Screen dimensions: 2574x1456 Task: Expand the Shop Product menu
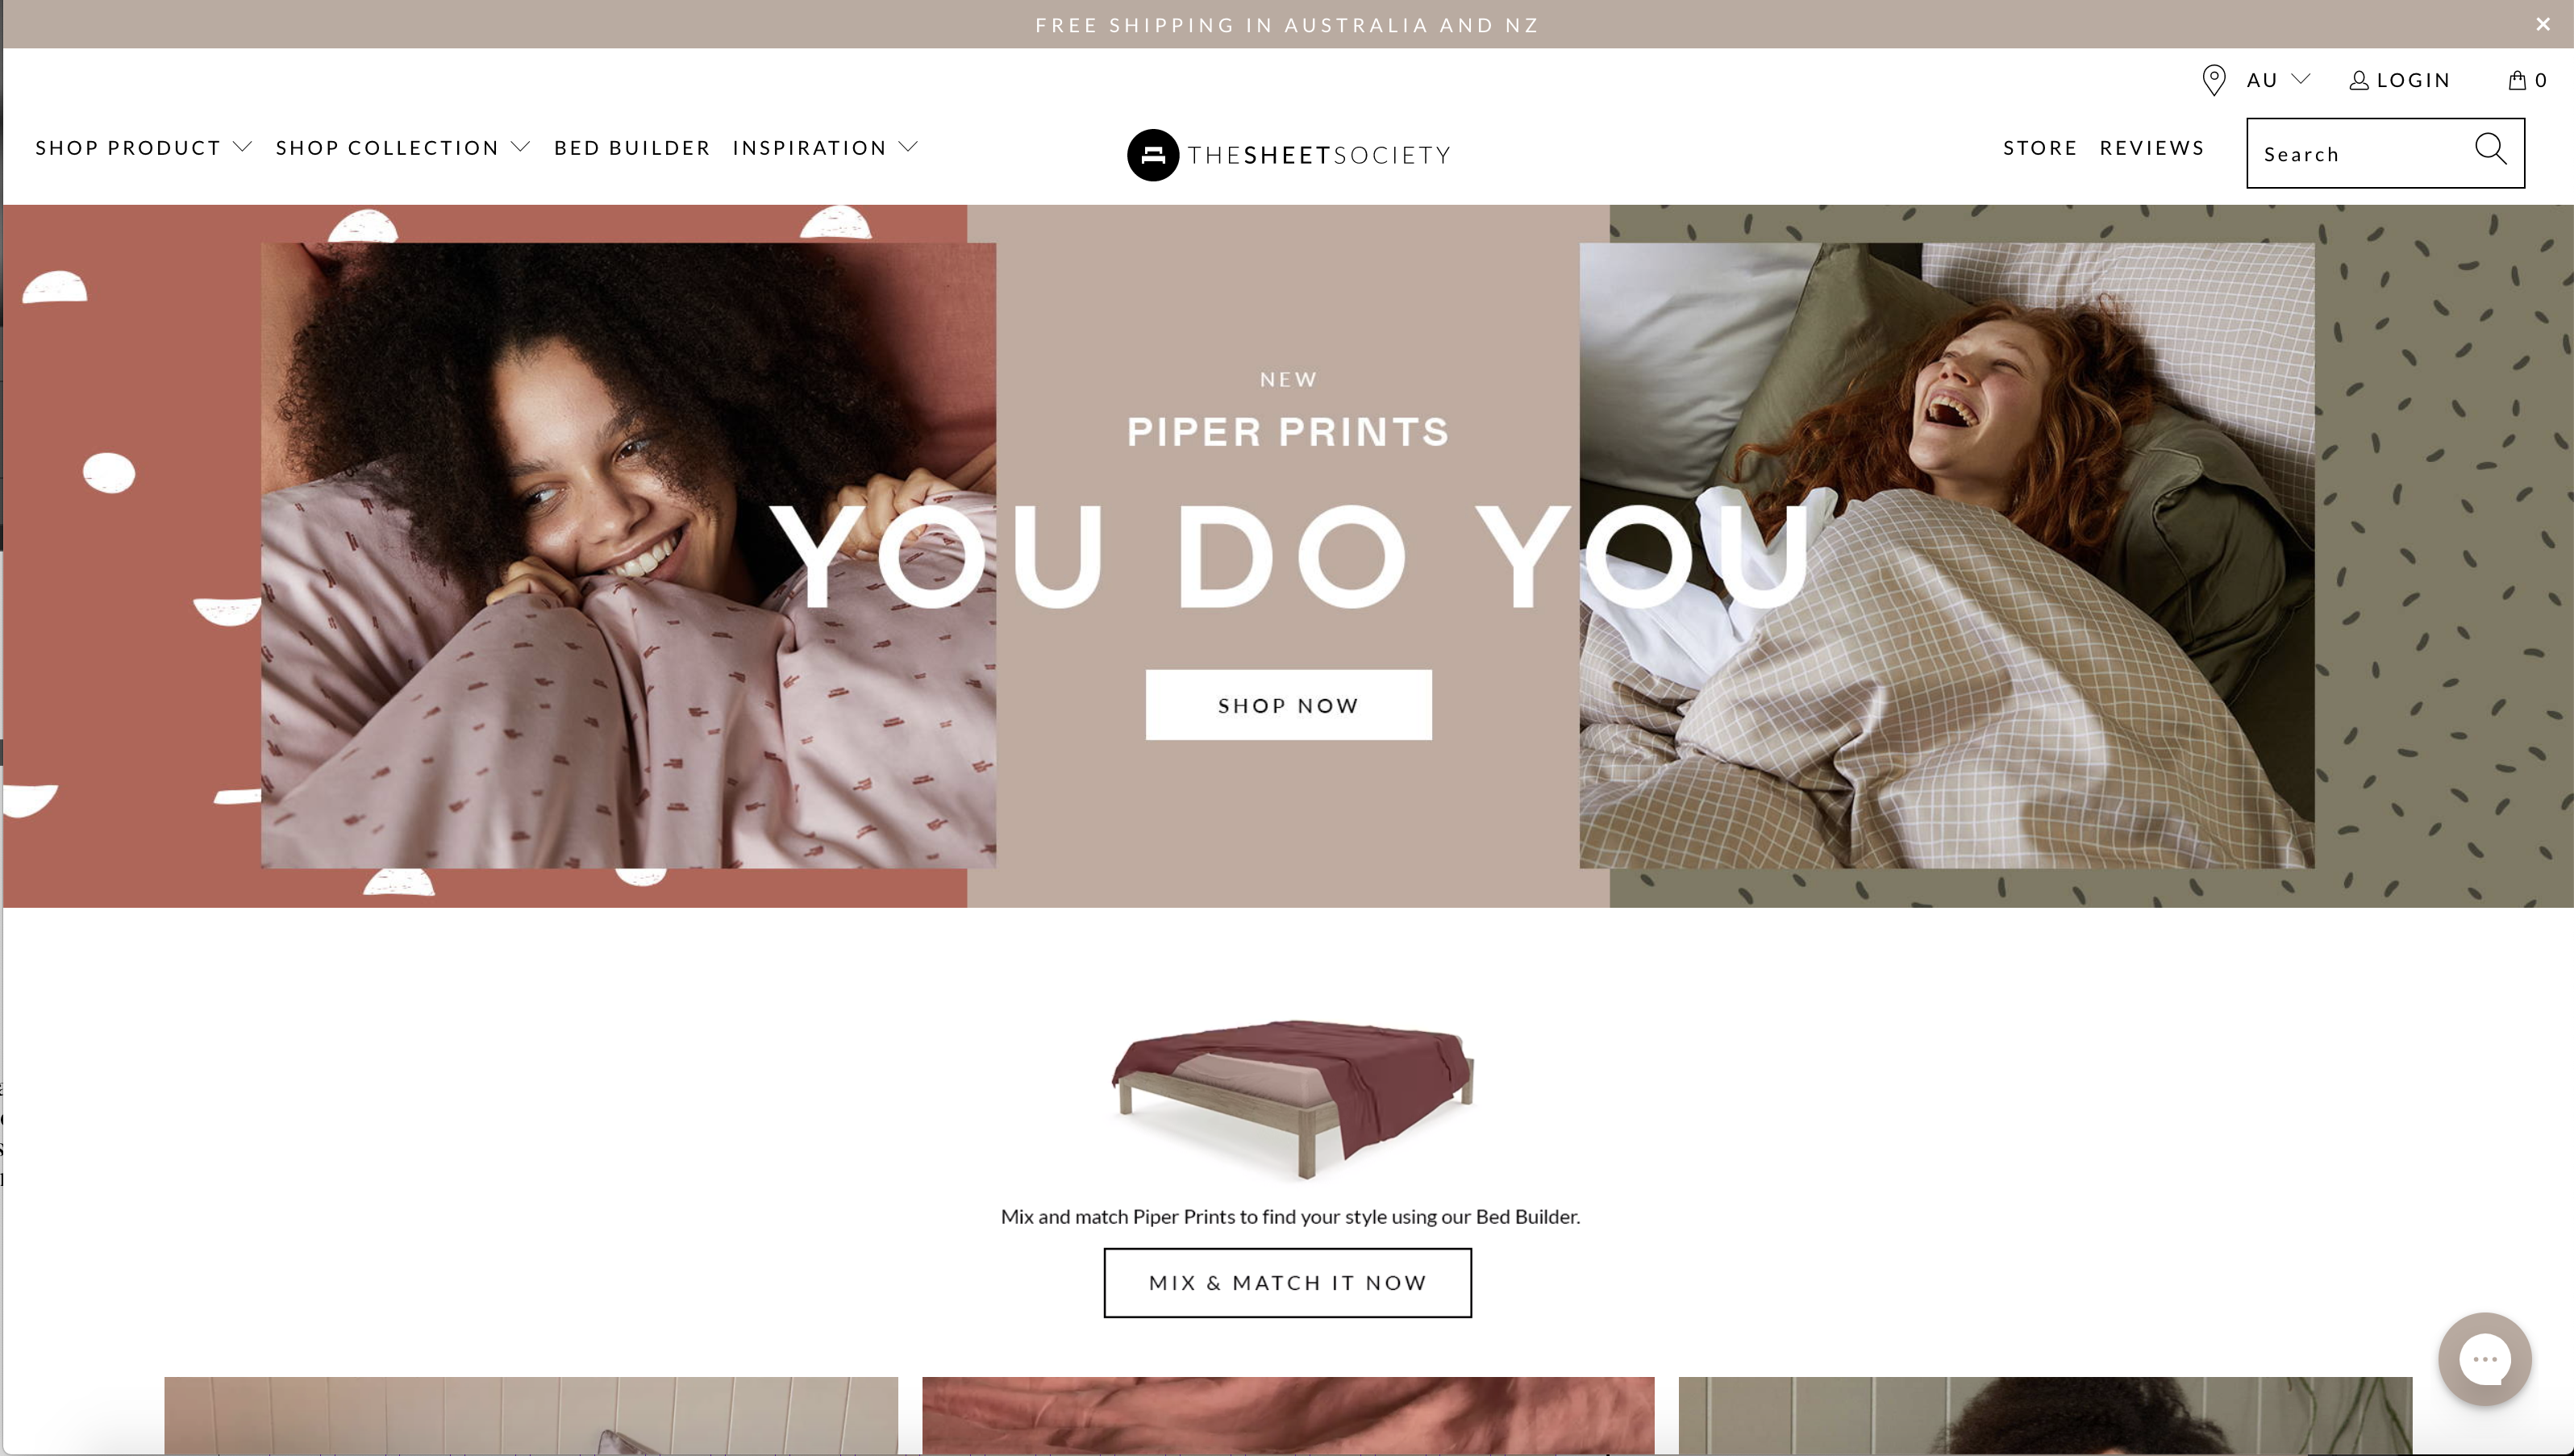(x=144, y=148)
